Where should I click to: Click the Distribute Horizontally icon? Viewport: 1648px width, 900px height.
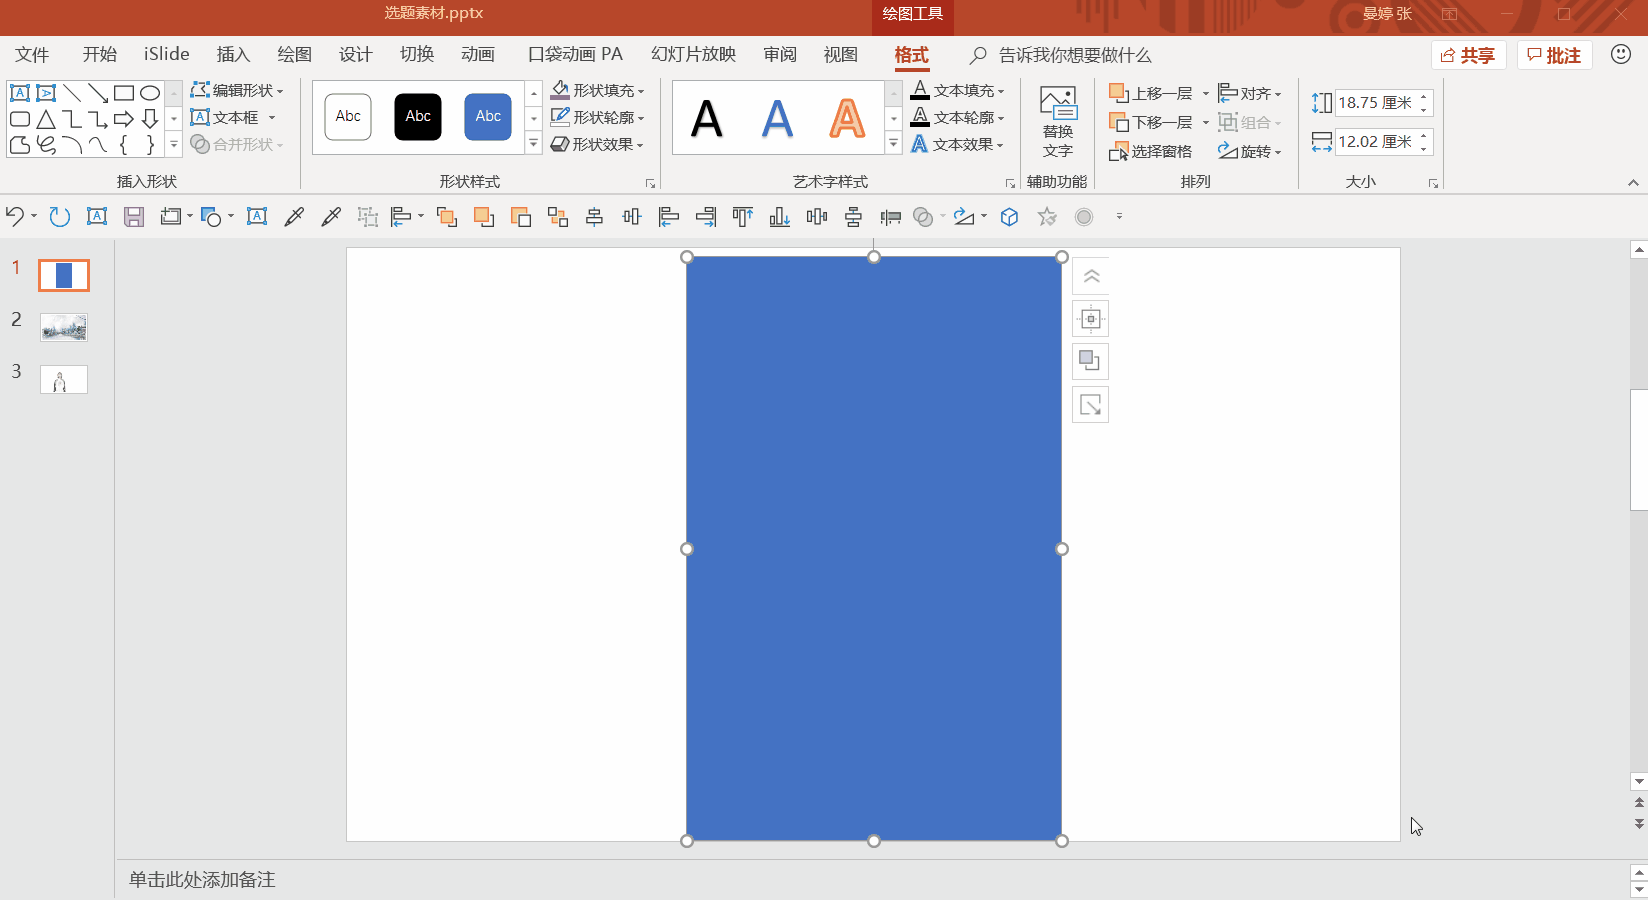pos(817,217)
